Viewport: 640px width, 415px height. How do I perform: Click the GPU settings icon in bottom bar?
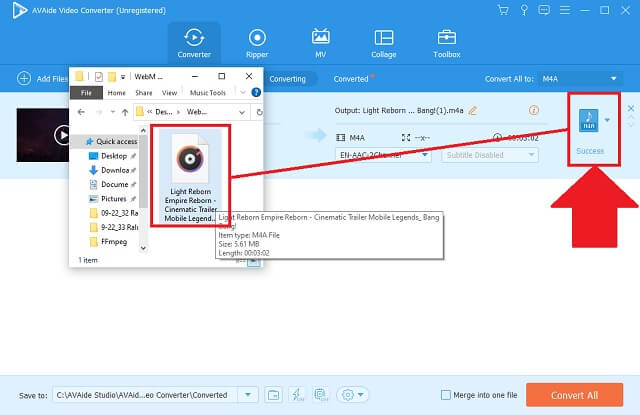[x=321, y=395]
